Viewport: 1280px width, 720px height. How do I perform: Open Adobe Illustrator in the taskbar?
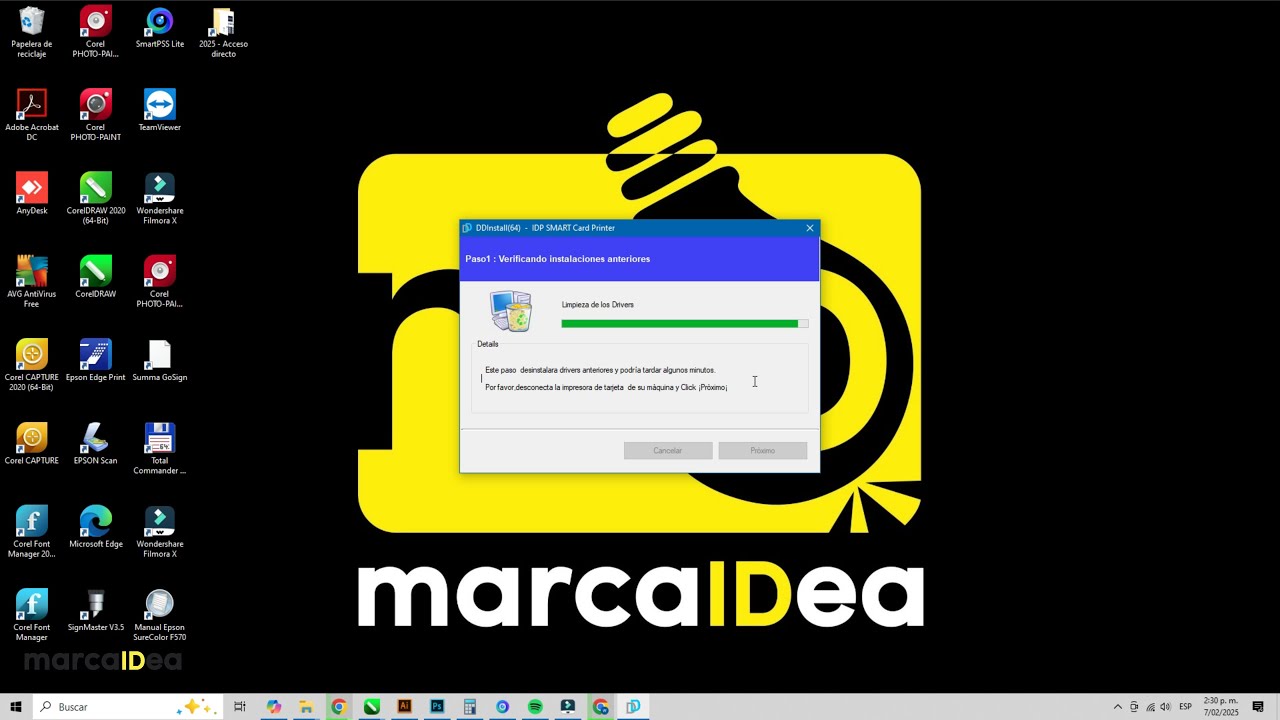pos(405,707)
